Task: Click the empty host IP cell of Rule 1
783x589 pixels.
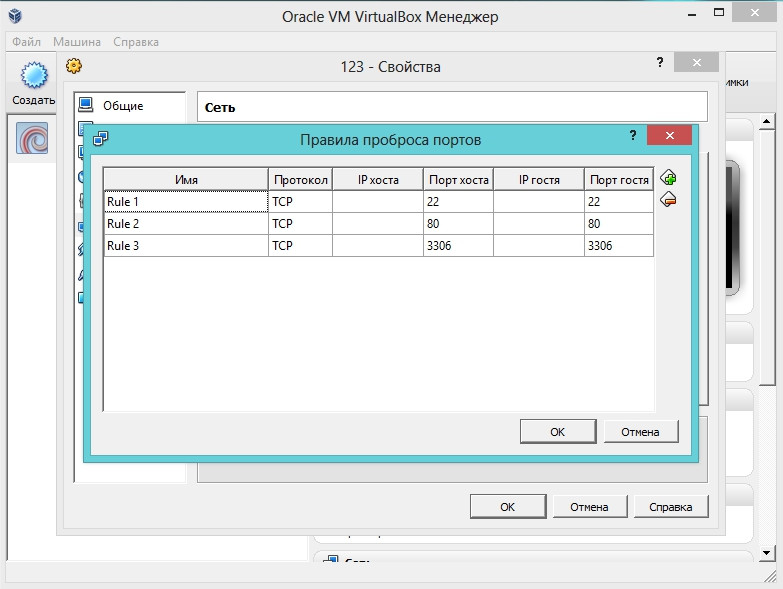Action: (x=378, y=202)
